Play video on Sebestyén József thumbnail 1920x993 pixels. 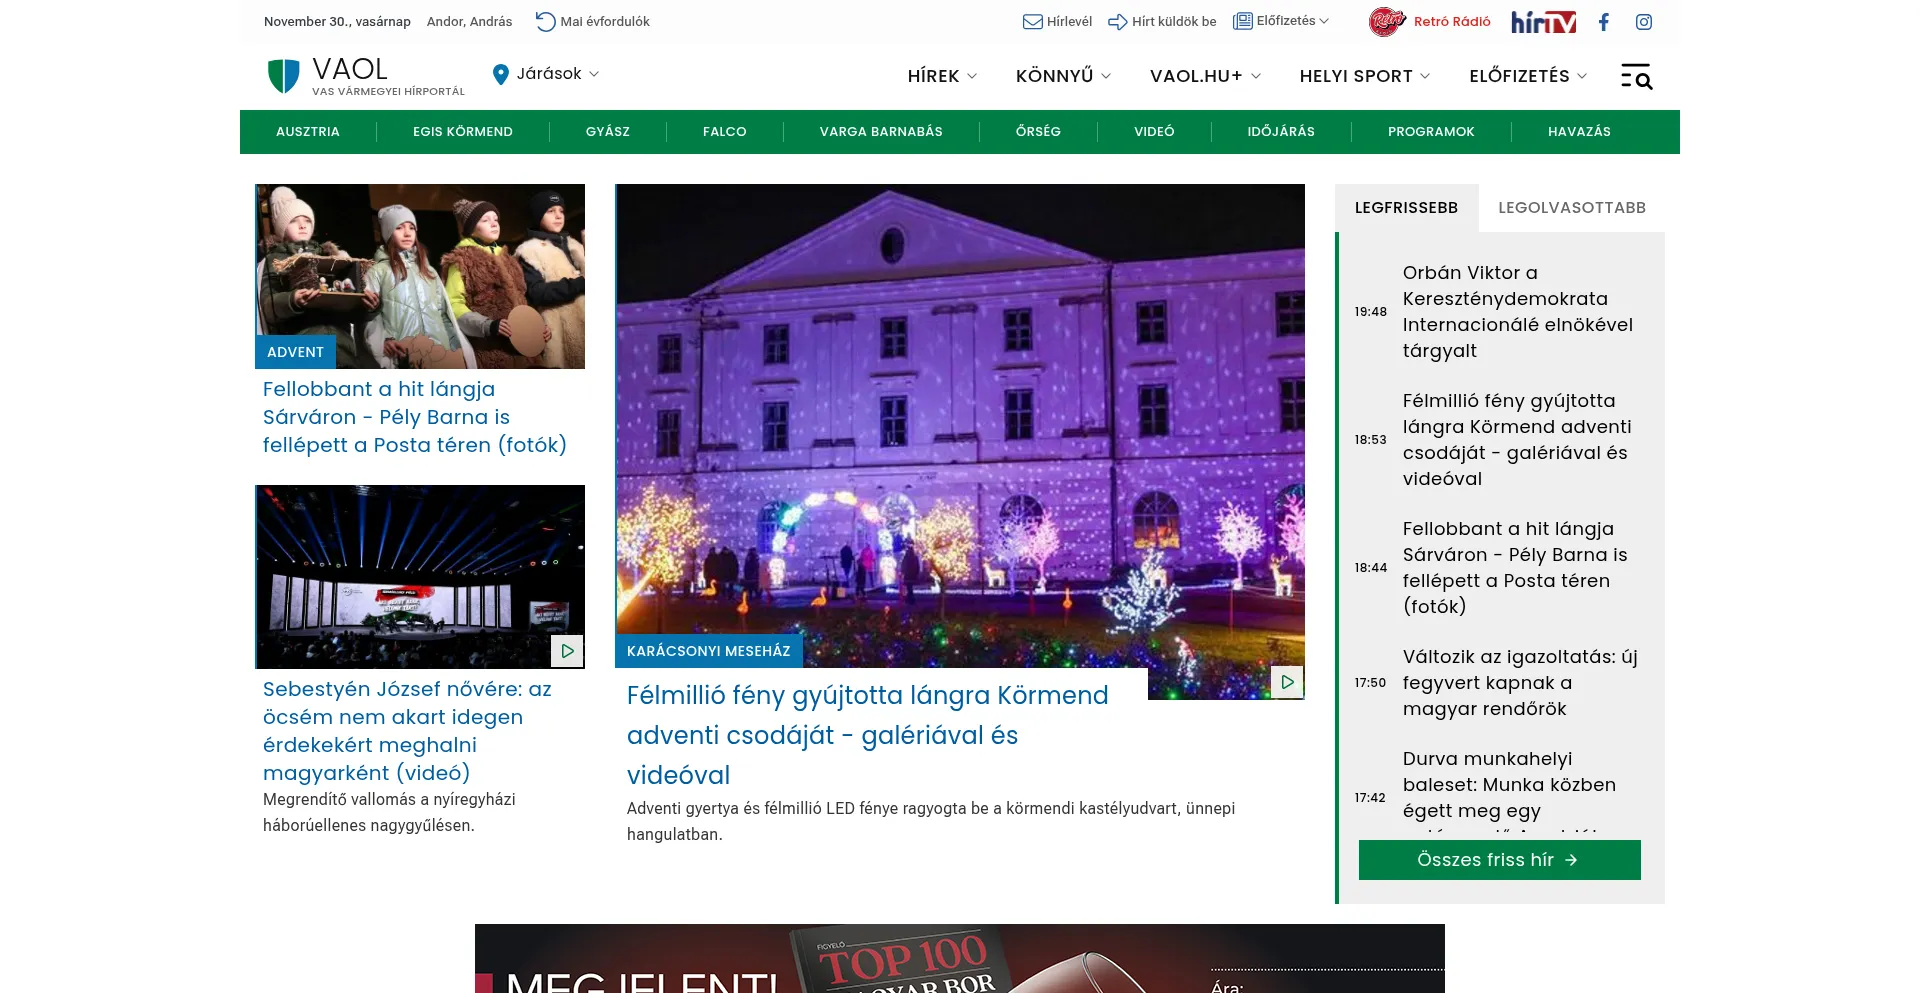(x=567, y=651)
